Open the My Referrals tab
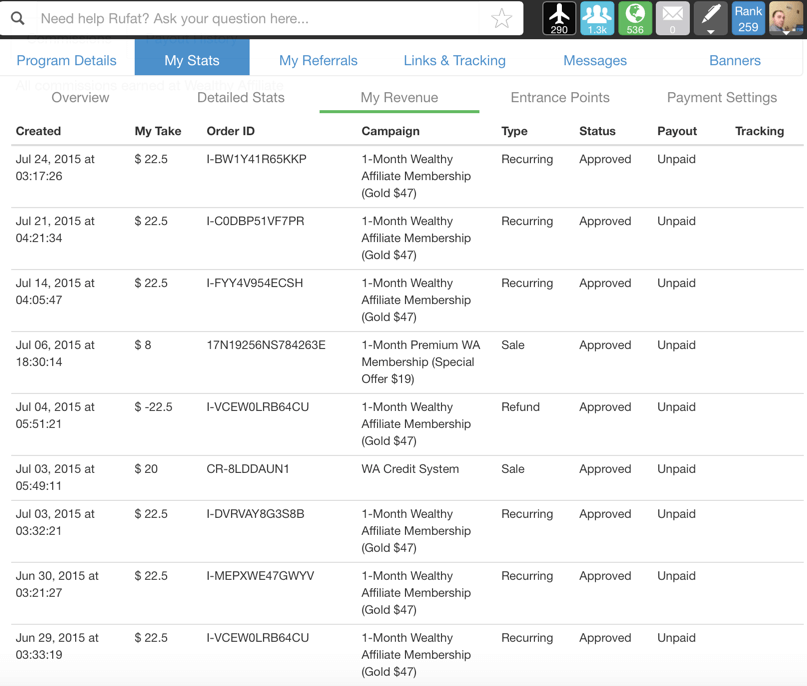This screenshot has height=686, width=807. coord(318,60)
